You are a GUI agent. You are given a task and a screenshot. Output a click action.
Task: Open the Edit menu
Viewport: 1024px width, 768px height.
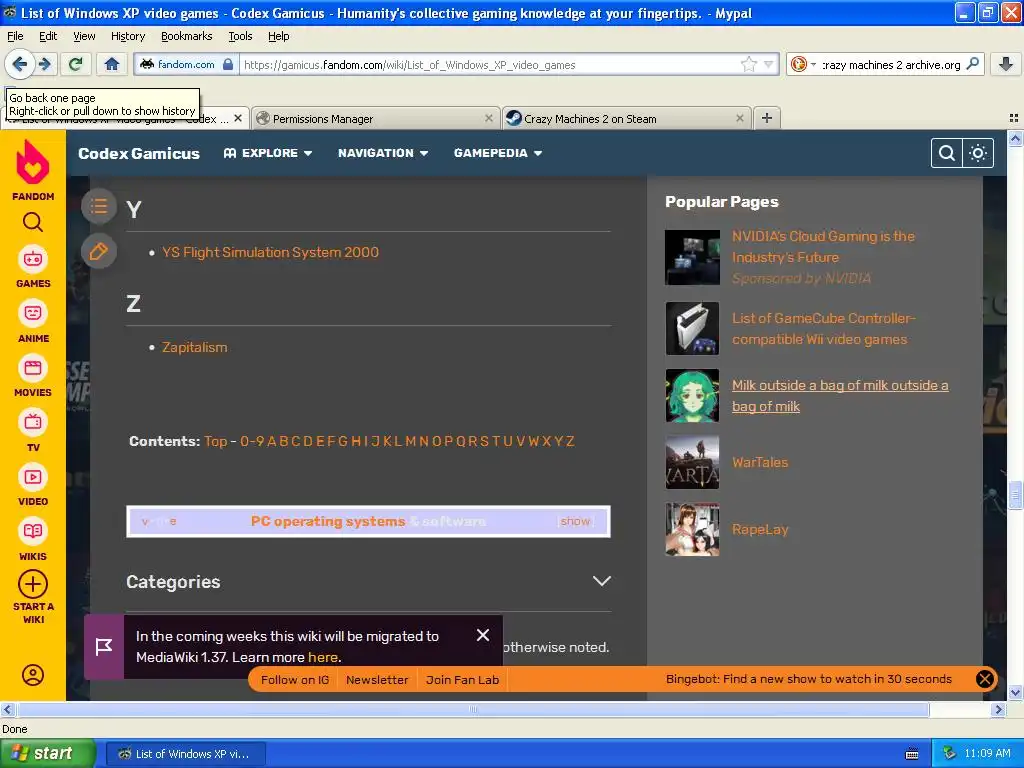click(48, 36)
